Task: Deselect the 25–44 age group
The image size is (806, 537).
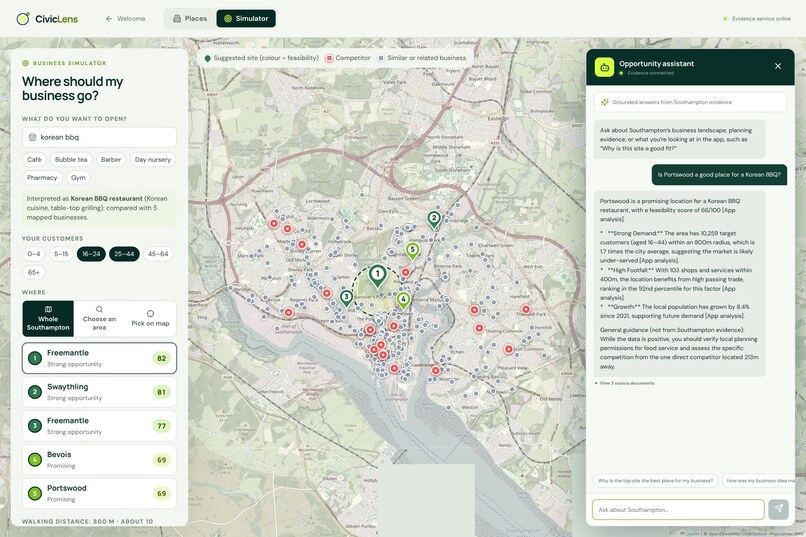Action: coord(124,254)
